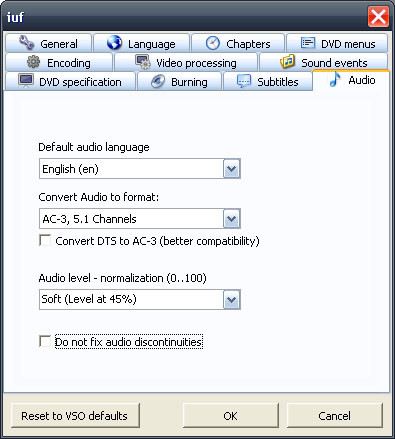Click the music folder icon on Sound events tab
Screen dimensions: 395x439
click(x=287, y=61)
